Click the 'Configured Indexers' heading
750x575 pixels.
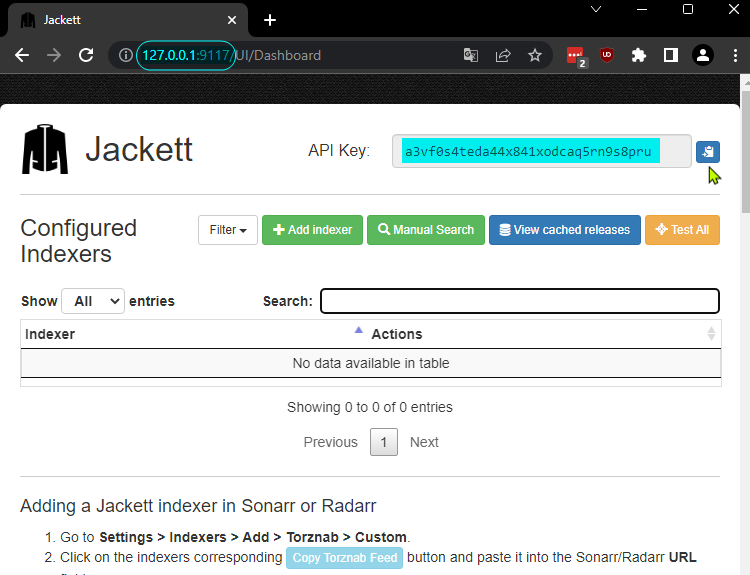click(x=79, y=241)
